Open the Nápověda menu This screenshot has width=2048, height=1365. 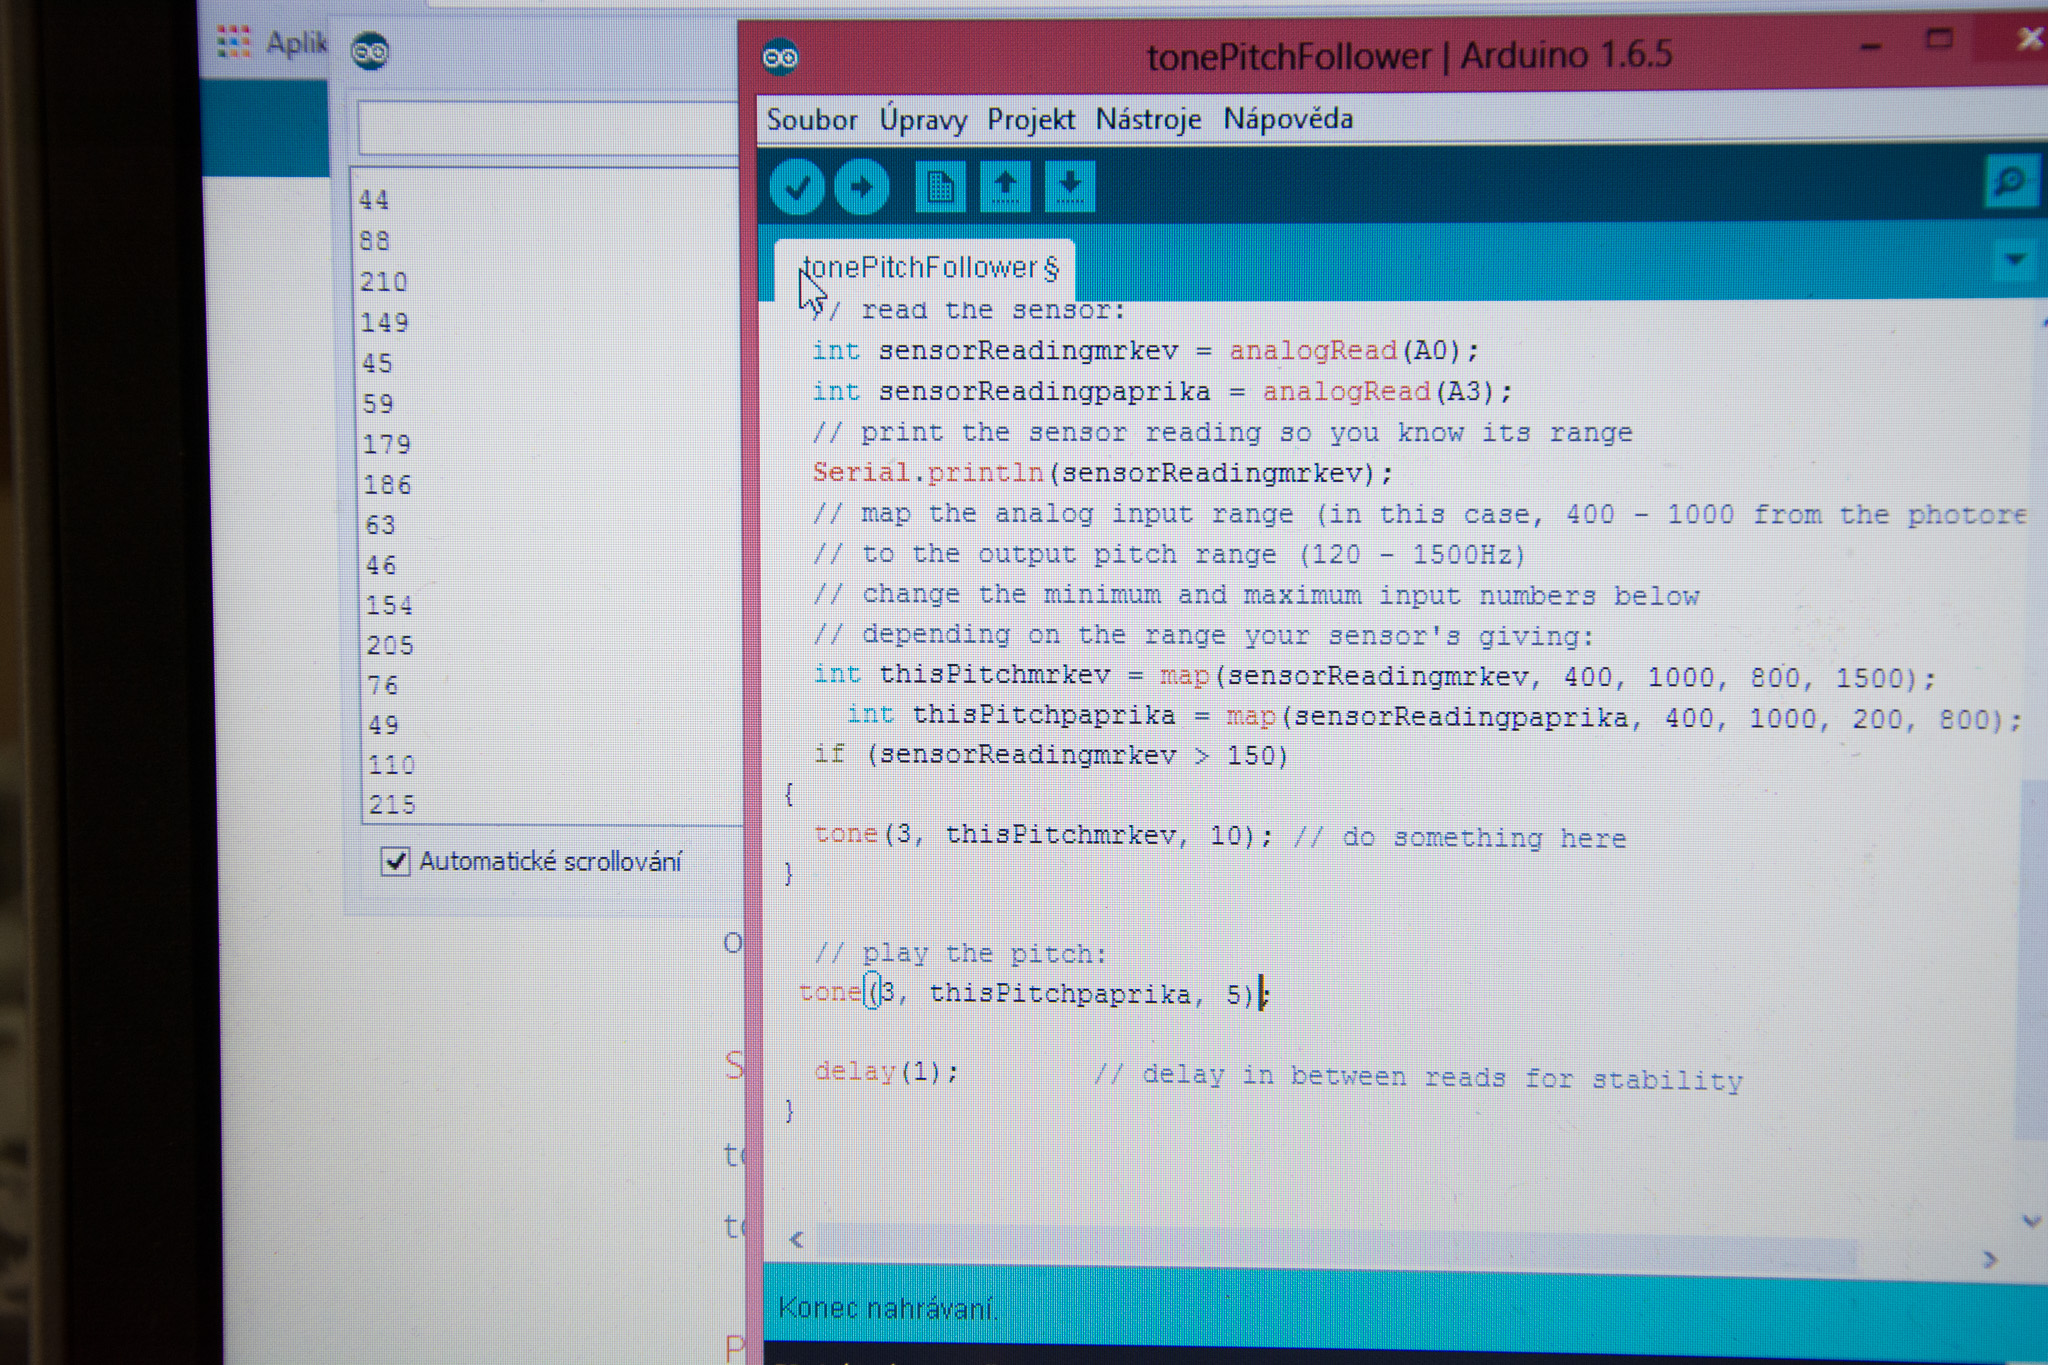1288,119
